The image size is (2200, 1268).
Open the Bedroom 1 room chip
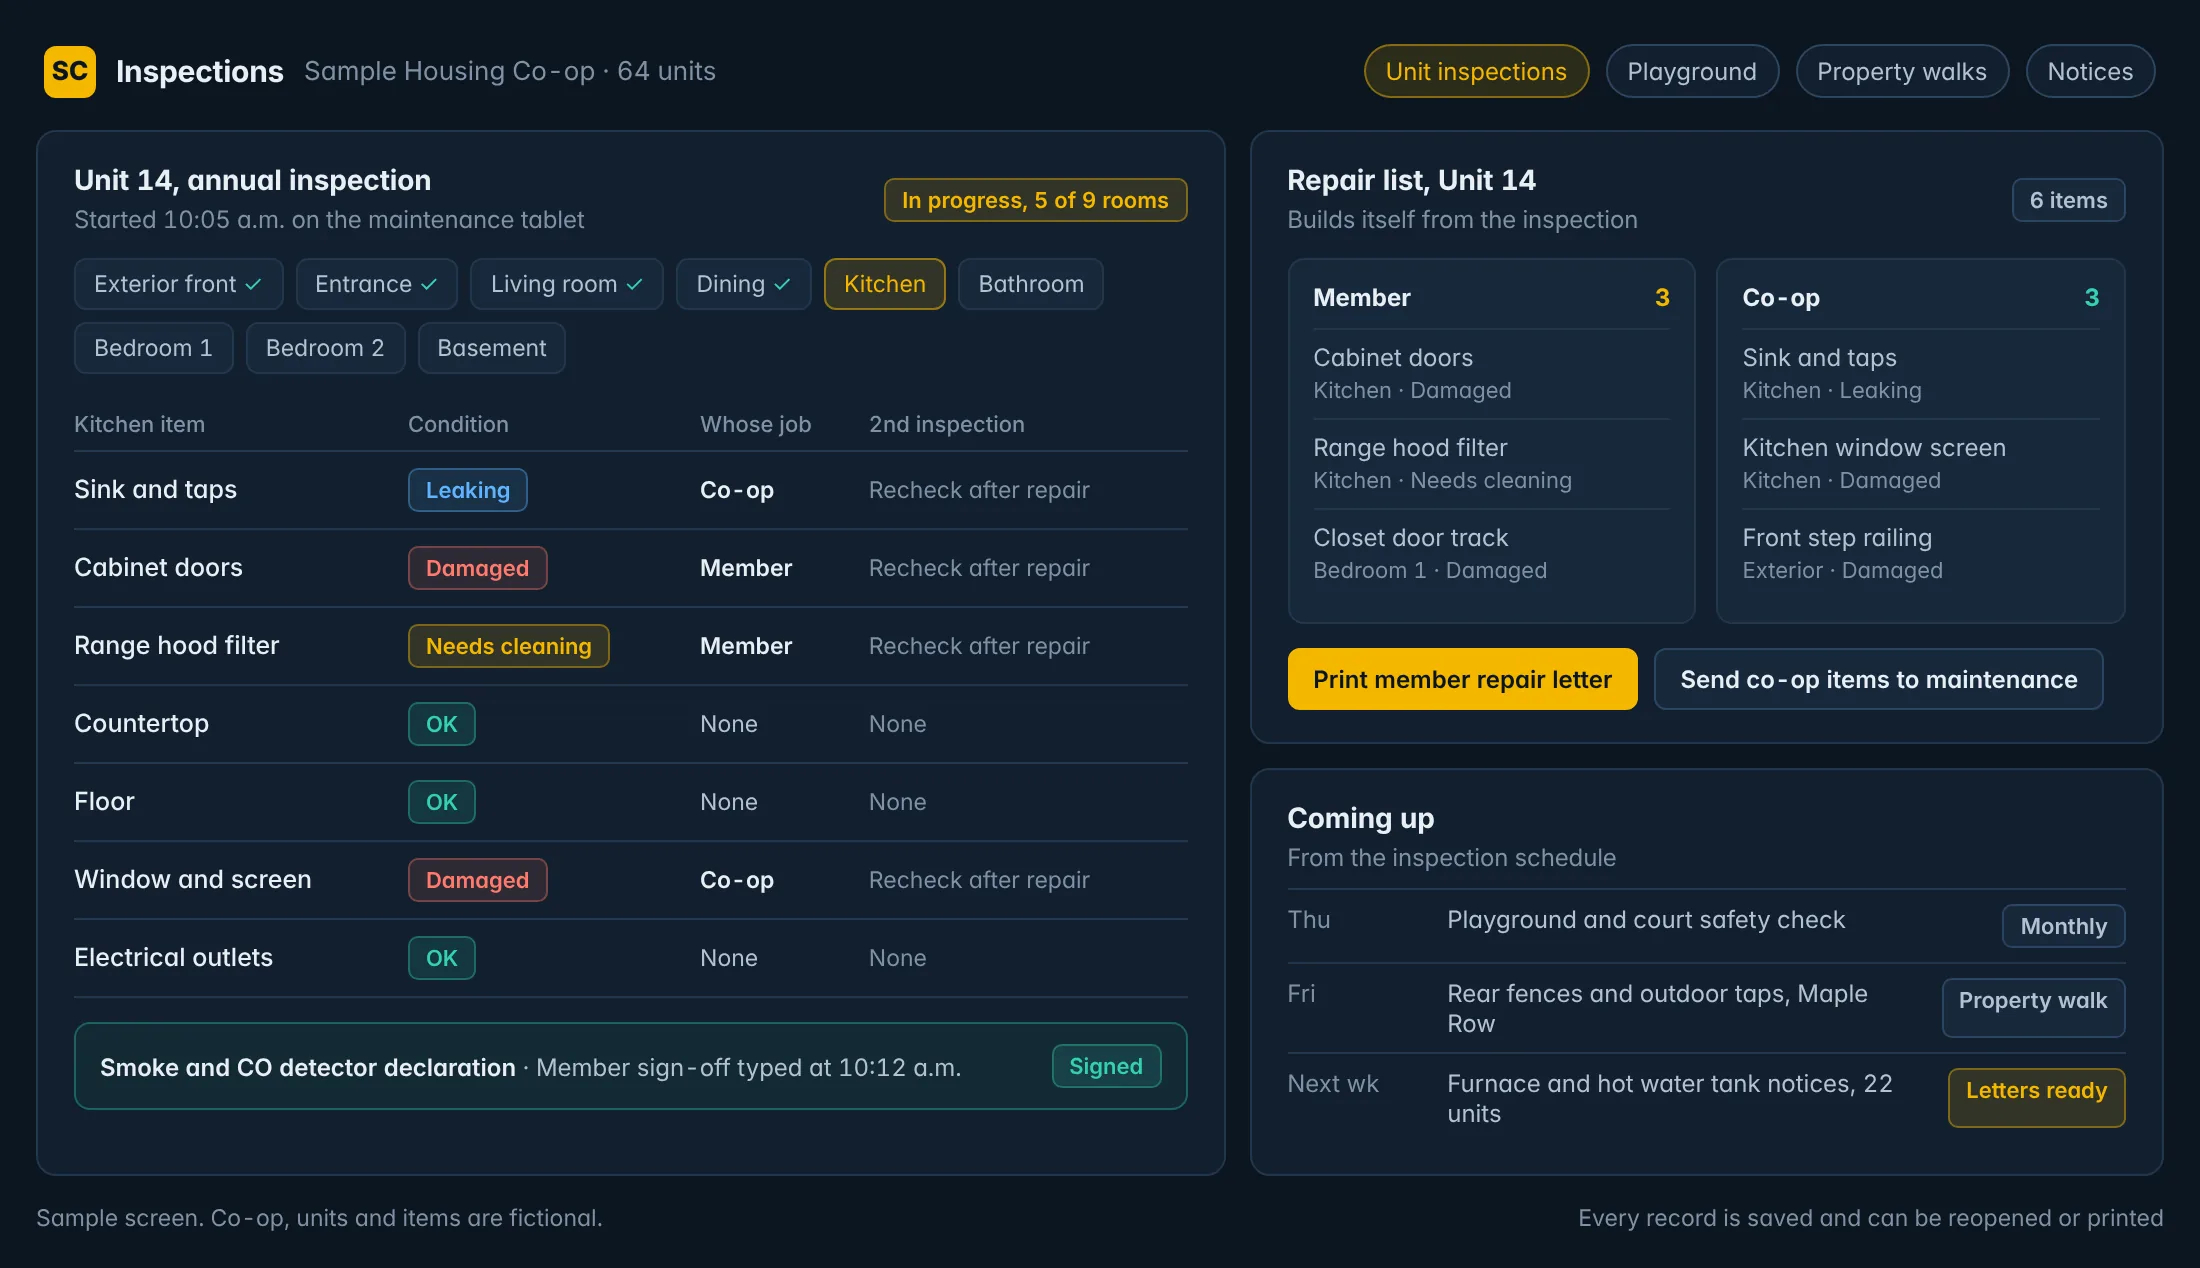click(x=153, y=348)
